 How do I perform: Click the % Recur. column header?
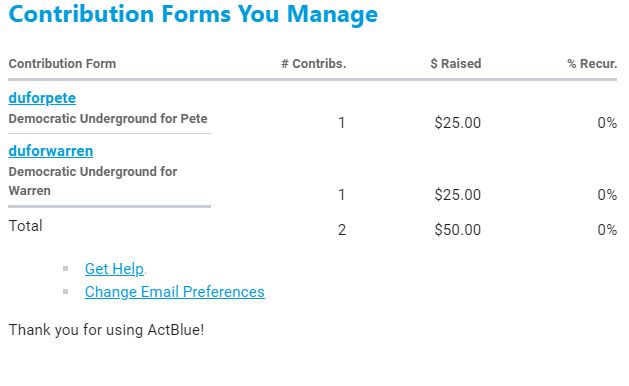592,63
